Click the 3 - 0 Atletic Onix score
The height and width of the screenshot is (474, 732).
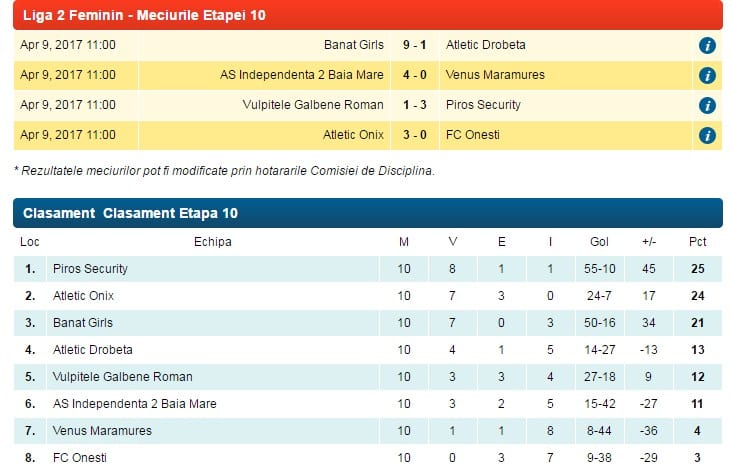click(x=415, y=134)
